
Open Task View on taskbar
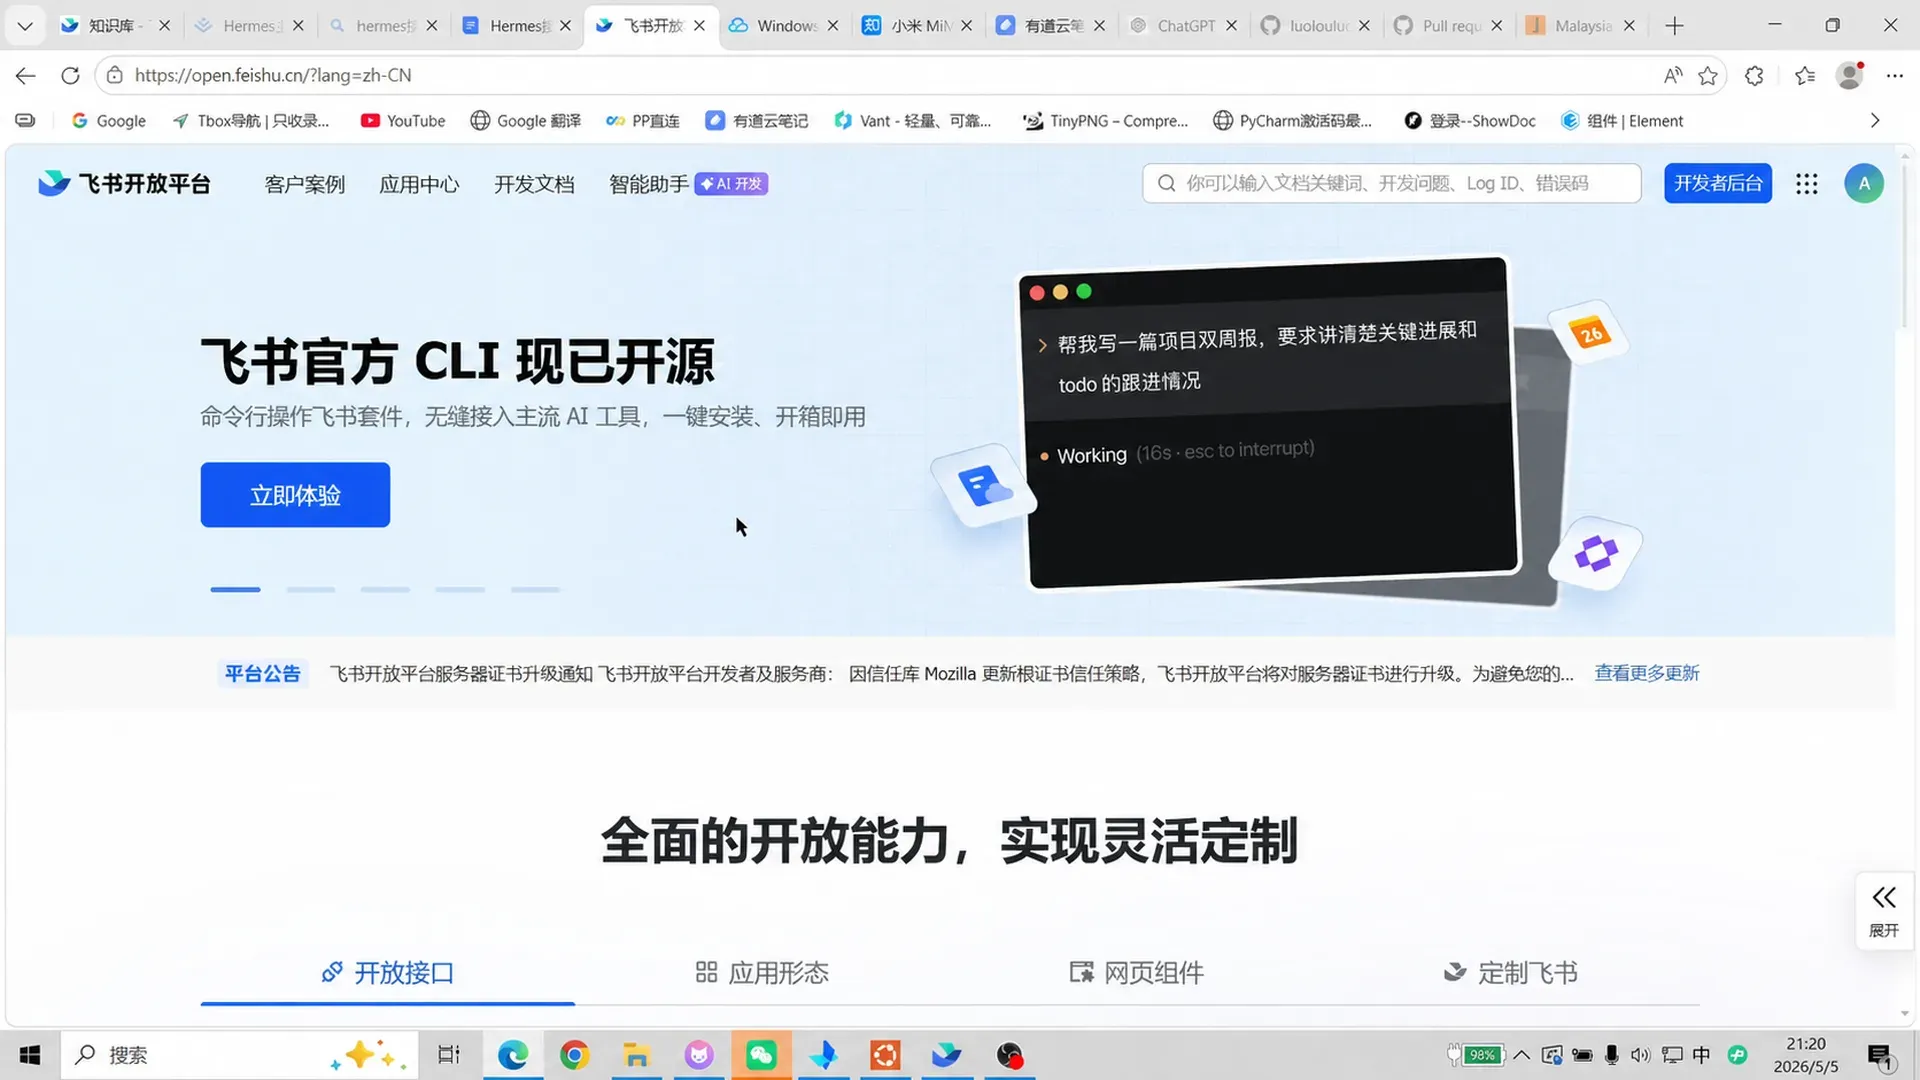(449, 1055)
